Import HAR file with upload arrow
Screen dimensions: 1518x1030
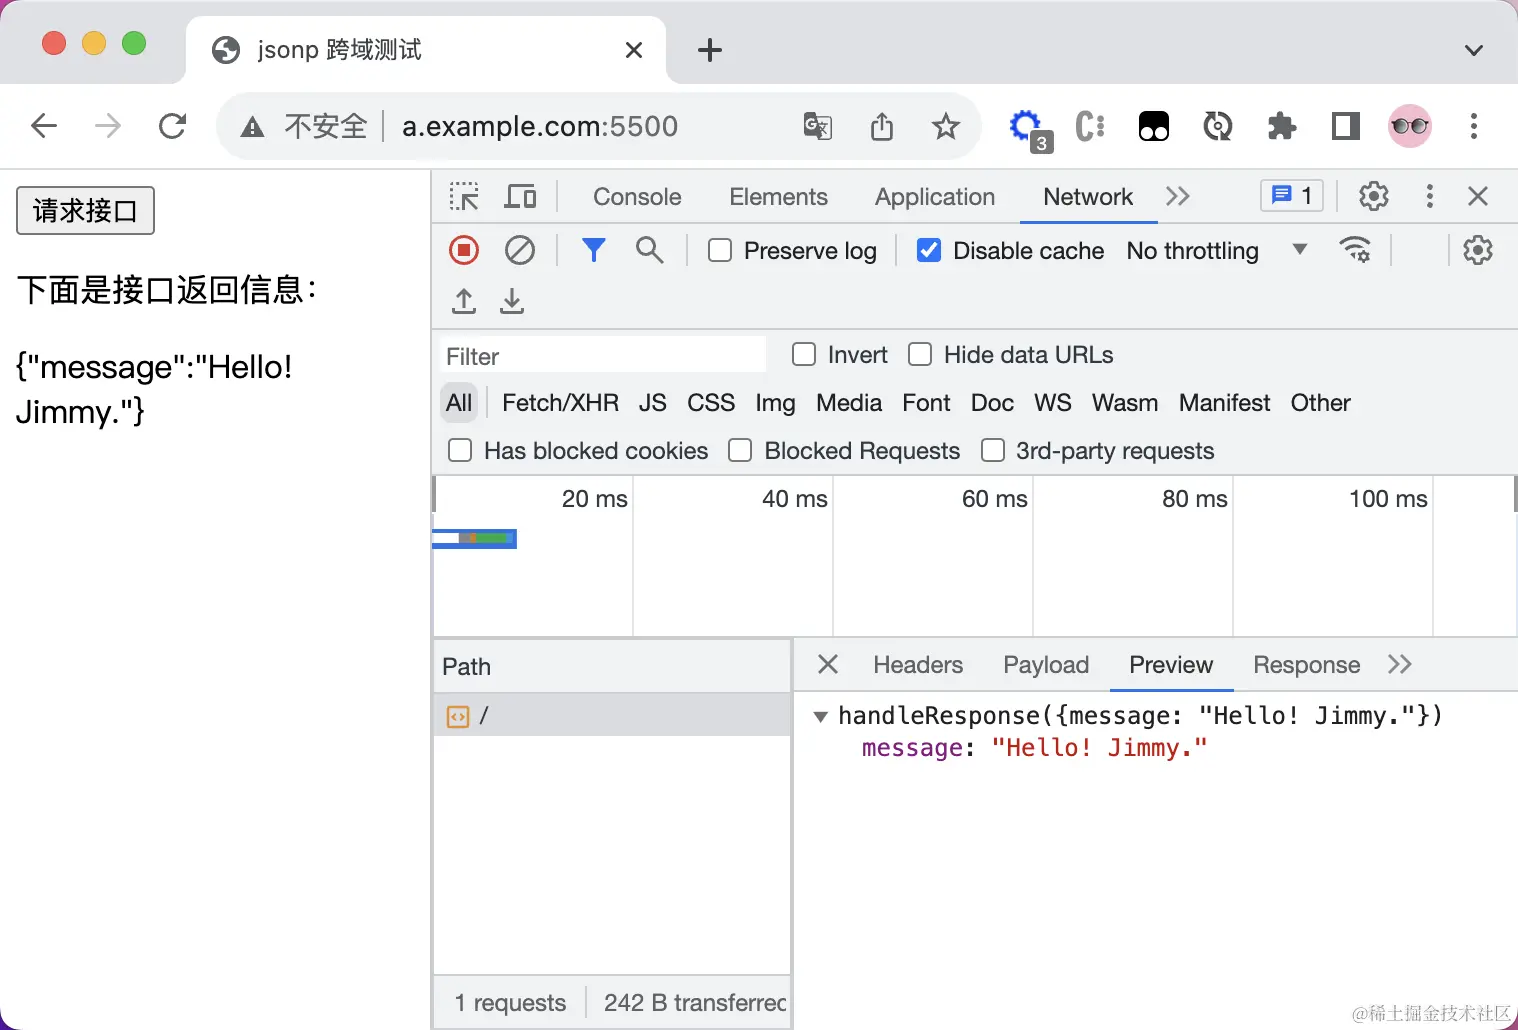[x=464, y=301]
